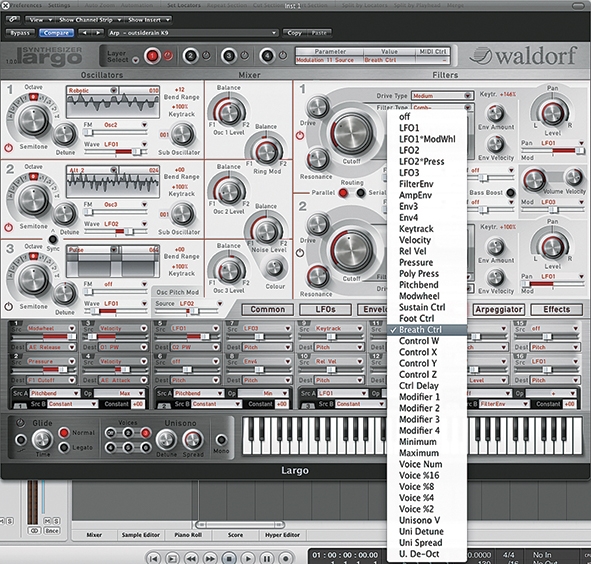Click the Noise Level knob

coord(266,230)
